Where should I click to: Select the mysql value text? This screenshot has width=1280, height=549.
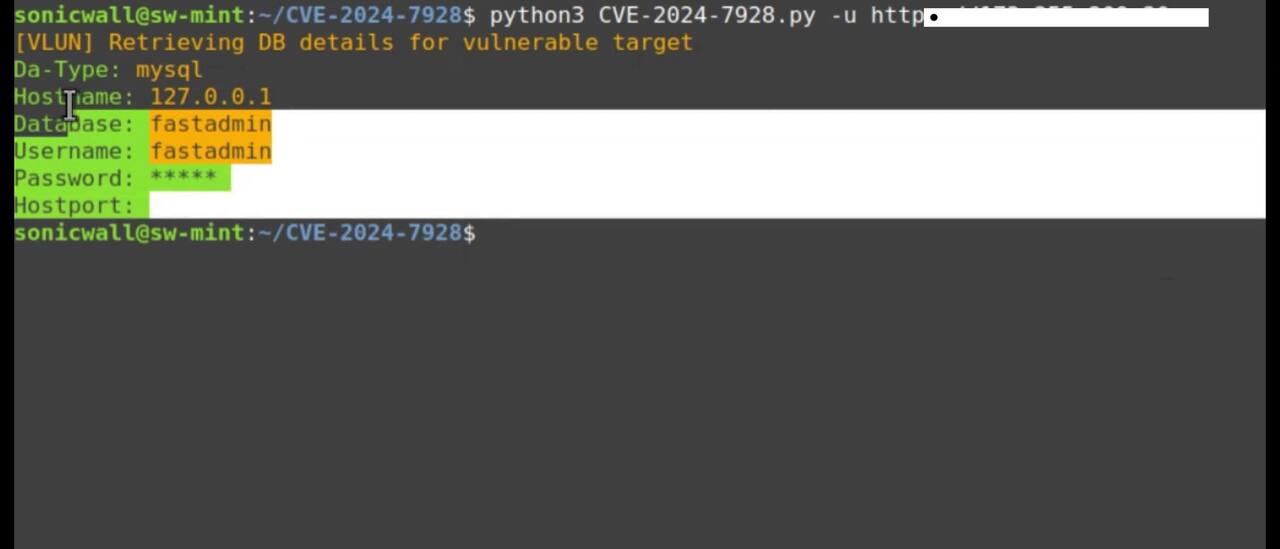169,70
